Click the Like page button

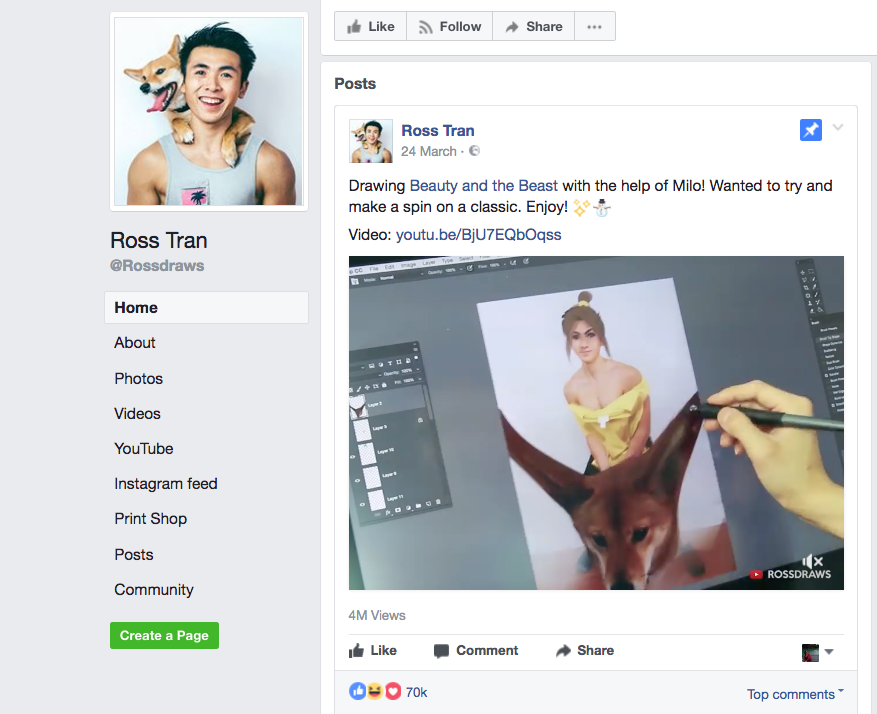(370, 26)
